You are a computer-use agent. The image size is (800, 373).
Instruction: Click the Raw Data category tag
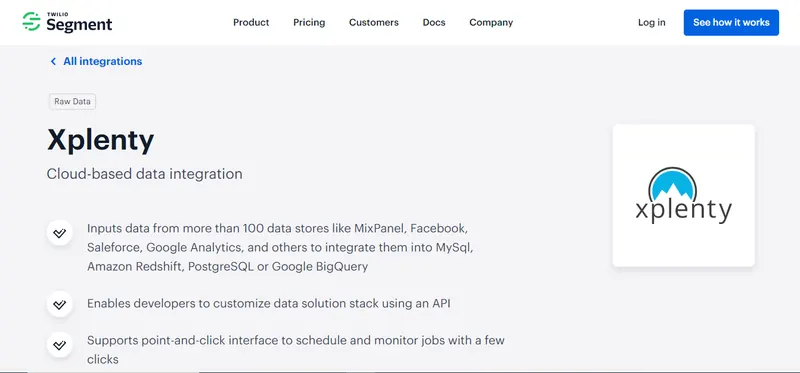[72, 102]
